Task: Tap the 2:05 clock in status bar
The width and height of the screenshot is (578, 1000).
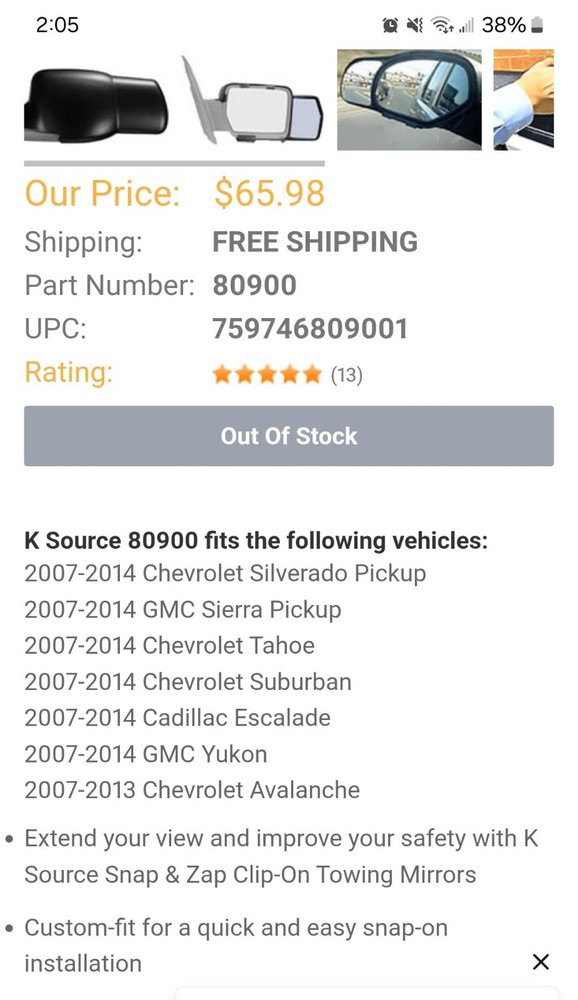Action: [58, 25]
